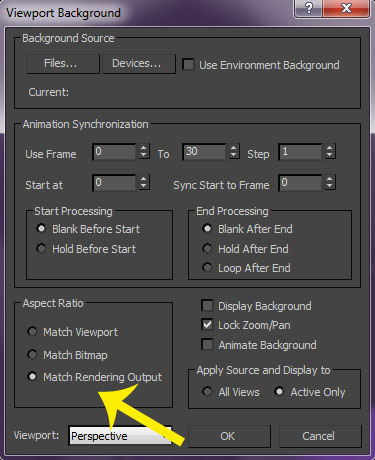375x460 pixels.
Task: Confirm with the OK button
Action: coord(229,436)
